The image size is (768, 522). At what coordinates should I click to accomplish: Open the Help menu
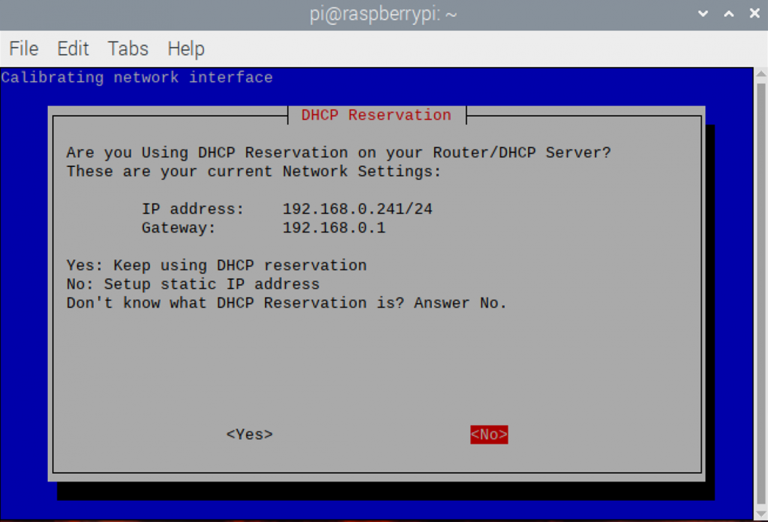pyautogui.click(x=186, y=48)
